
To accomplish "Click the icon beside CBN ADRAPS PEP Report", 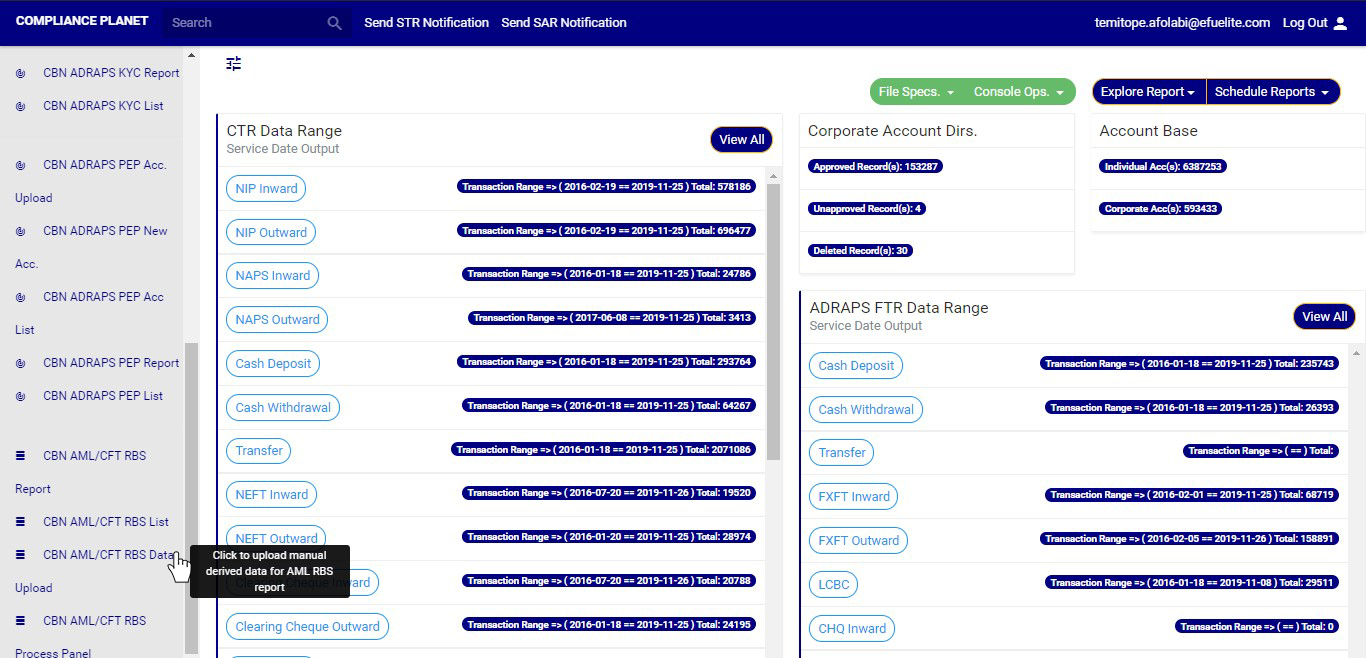I will pos(21,363).
